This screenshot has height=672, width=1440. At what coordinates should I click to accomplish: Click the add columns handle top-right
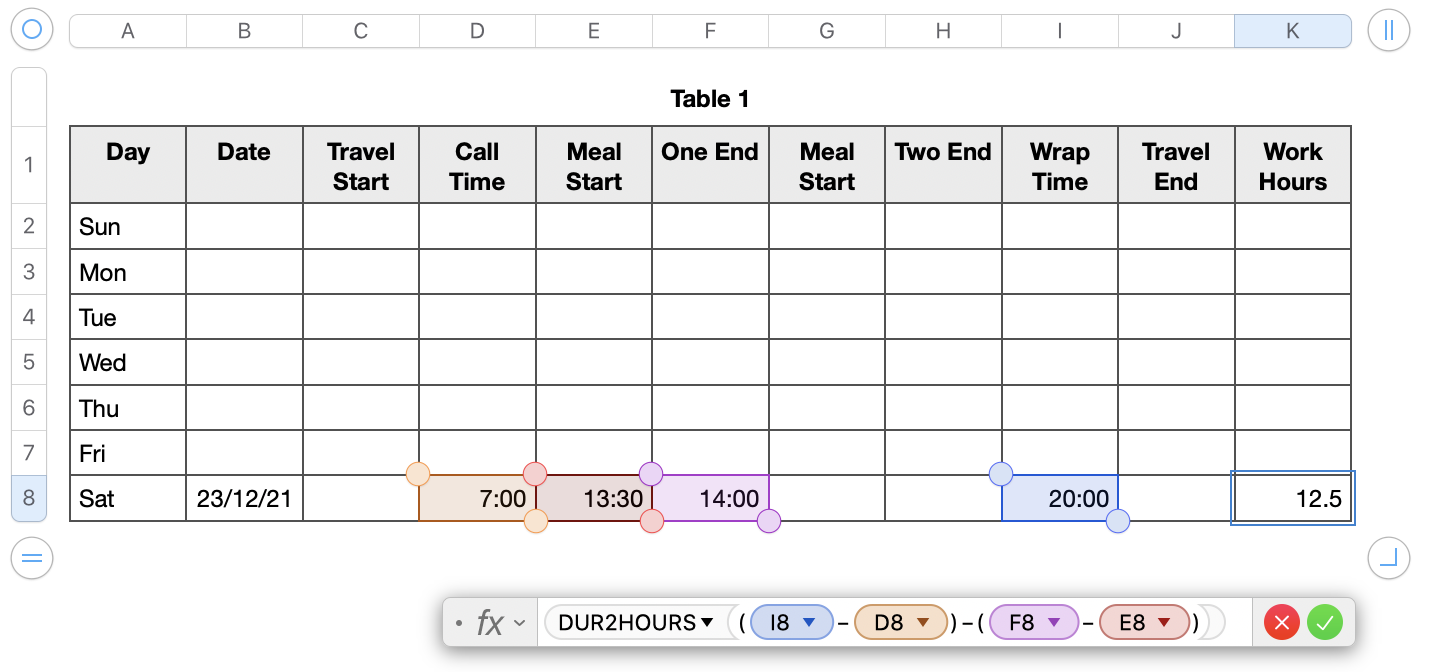coord(1388,30)
